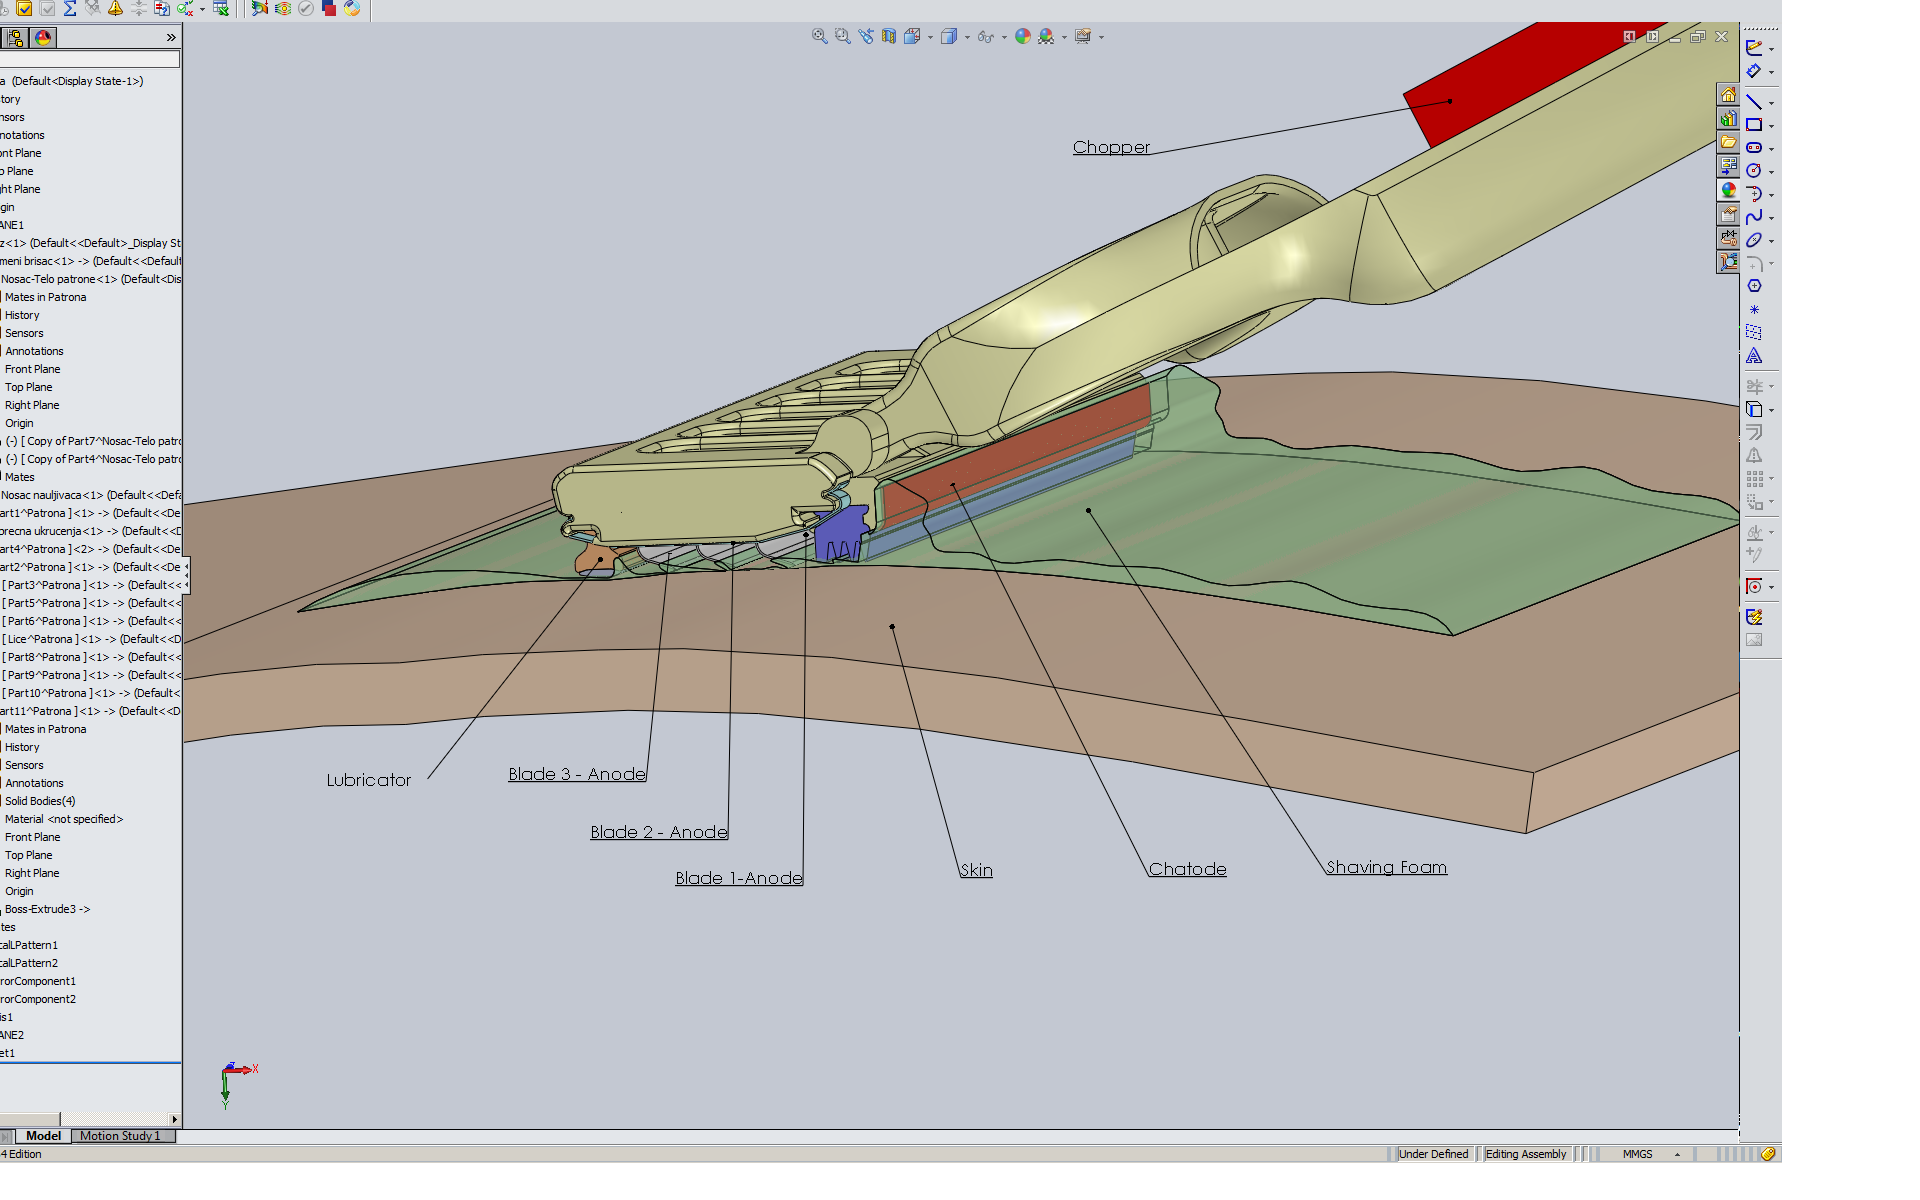Activate the Section View icon
Image resolution: width=1920 pixels, height=1200 pixels.
889,36
